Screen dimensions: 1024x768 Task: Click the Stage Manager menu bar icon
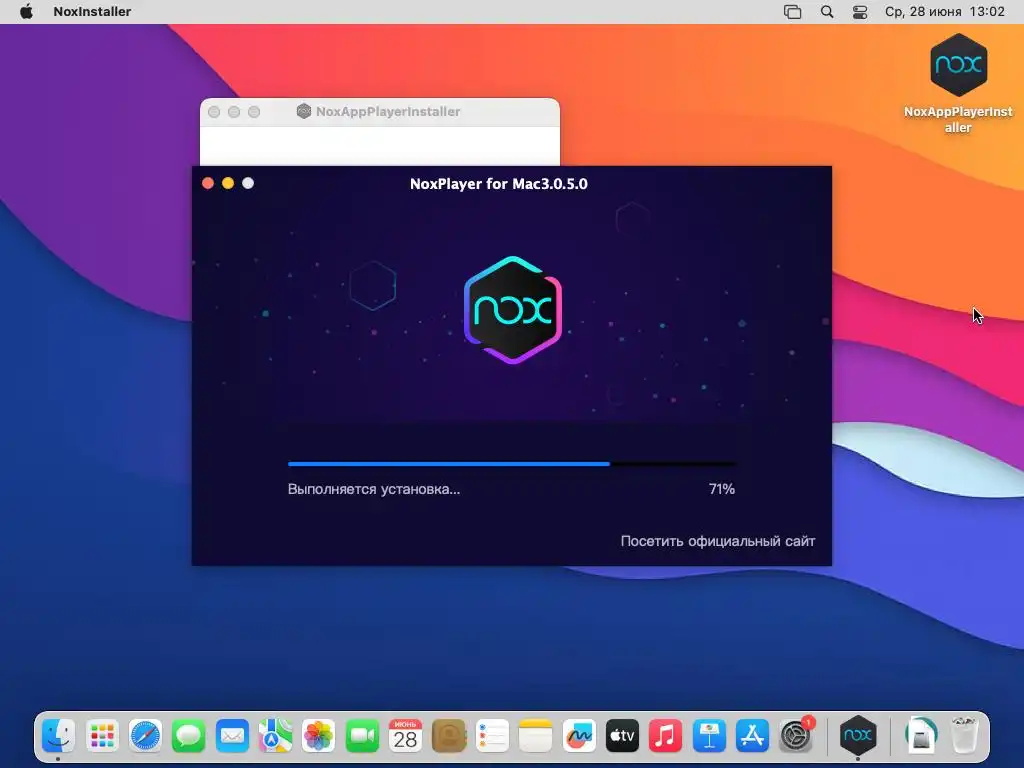792,11
